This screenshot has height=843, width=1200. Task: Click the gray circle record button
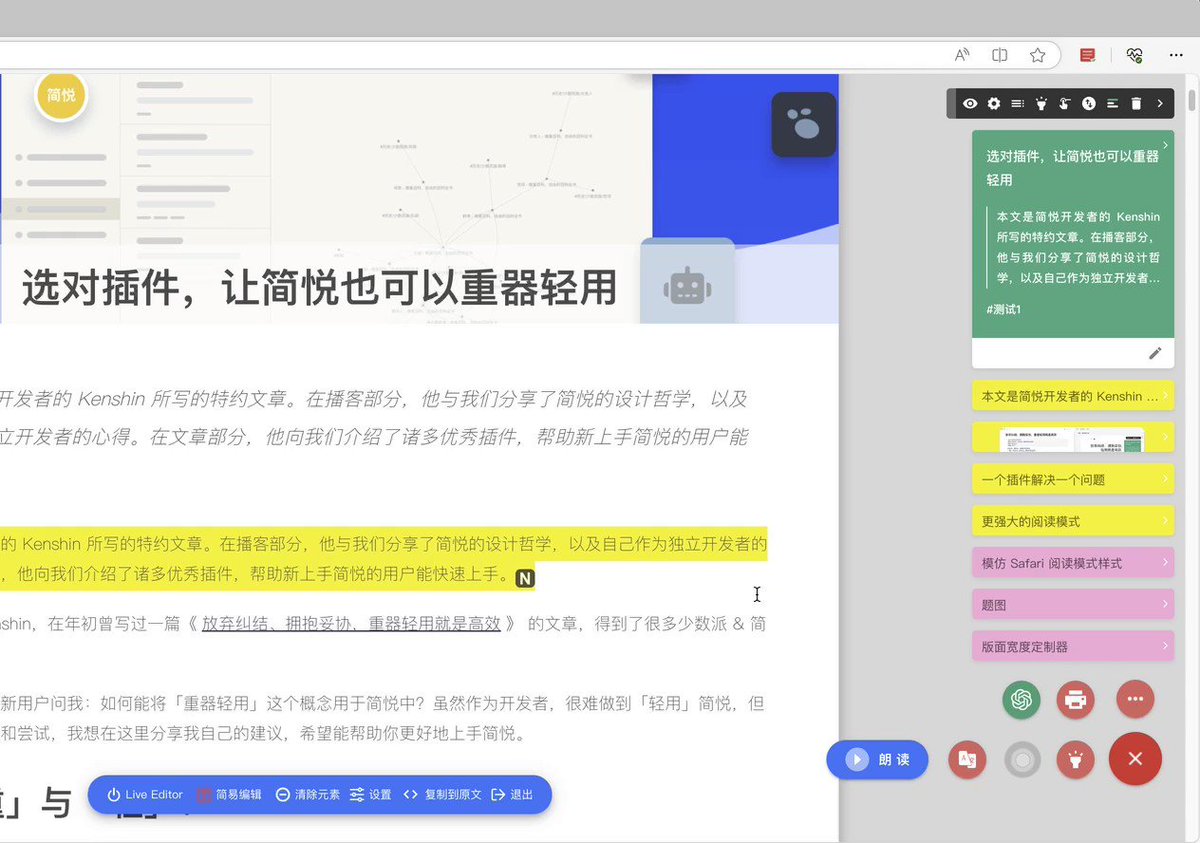pos(1022,760)
